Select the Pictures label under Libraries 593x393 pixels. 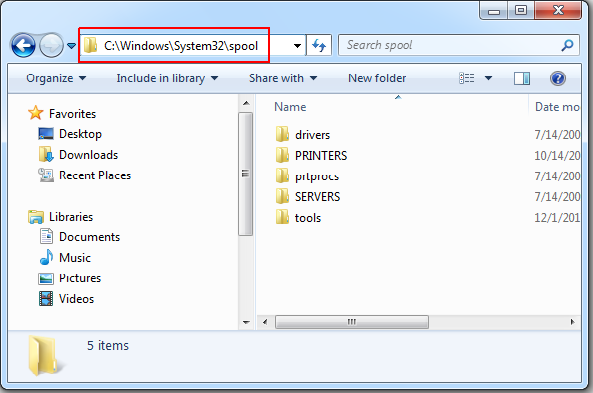point(80,278)
